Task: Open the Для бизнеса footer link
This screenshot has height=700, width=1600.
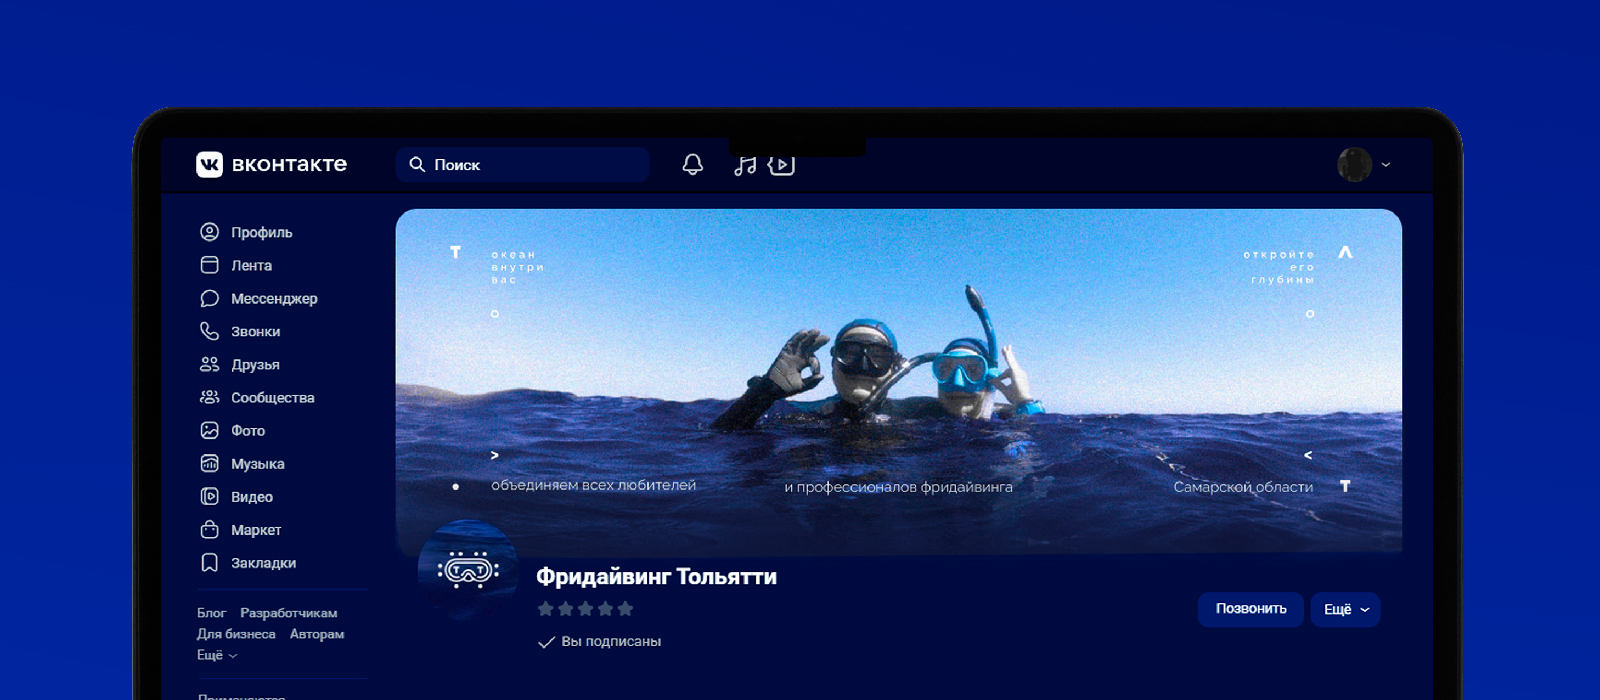Action: click(x=236, y=634)
